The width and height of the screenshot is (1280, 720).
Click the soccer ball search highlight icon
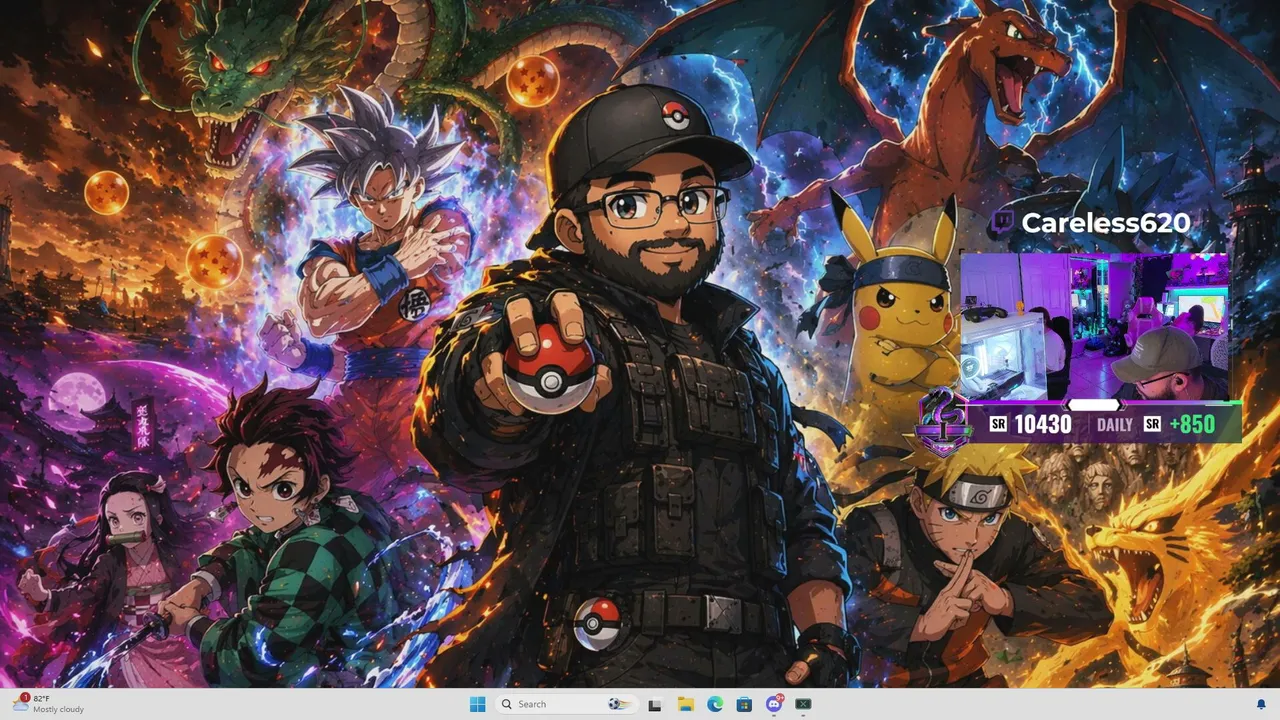pos(618,704)
